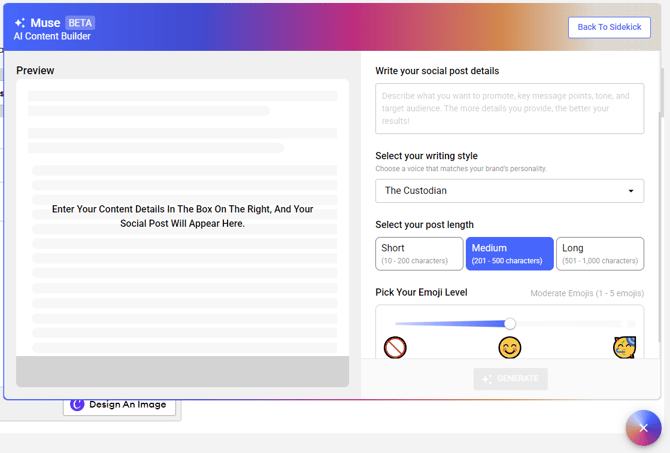Screen dimensions: 670x453
Task: Close Muse with the round X button
Action: pyautogui.click(x=643, y=428)
